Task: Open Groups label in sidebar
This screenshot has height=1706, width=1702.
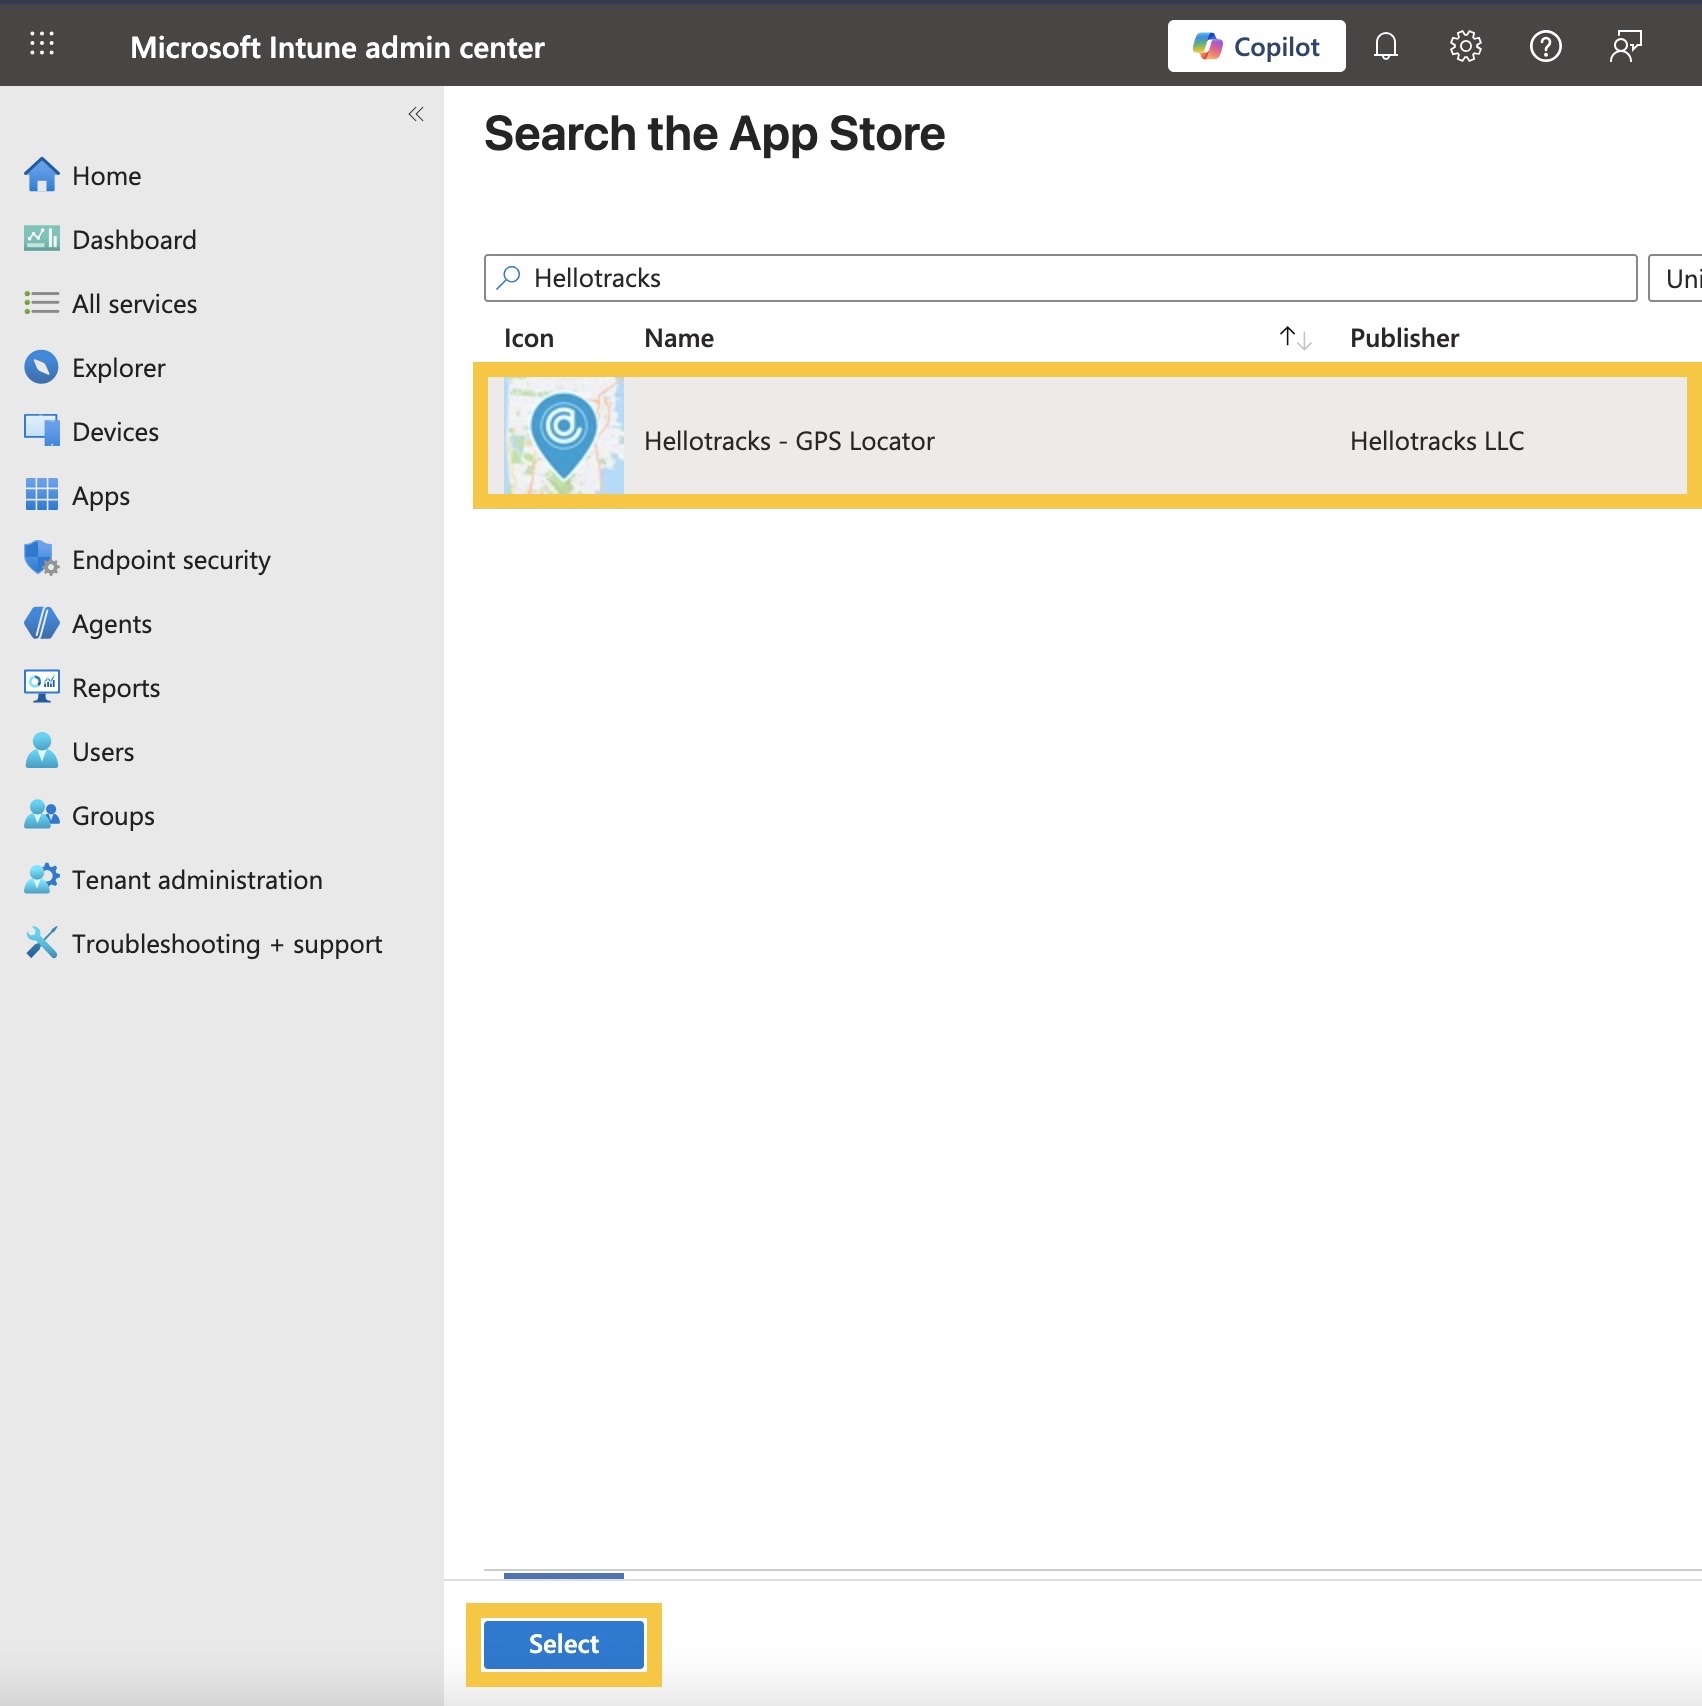Action: pos(113,817)
